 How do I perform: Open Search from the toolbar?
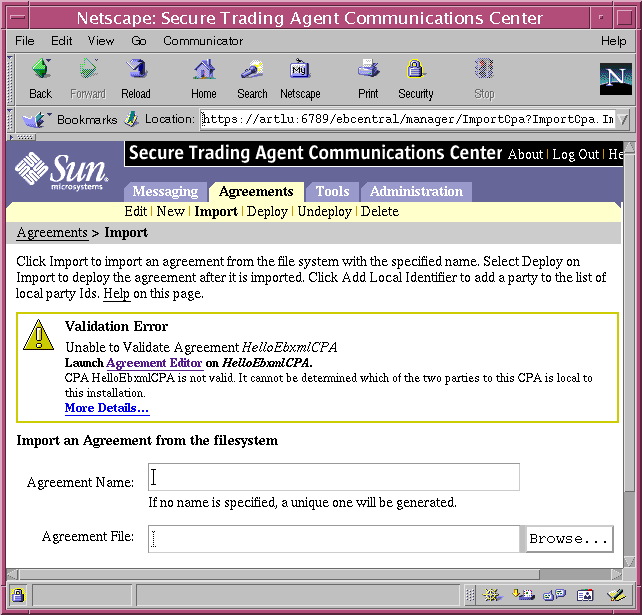(252, 69)
